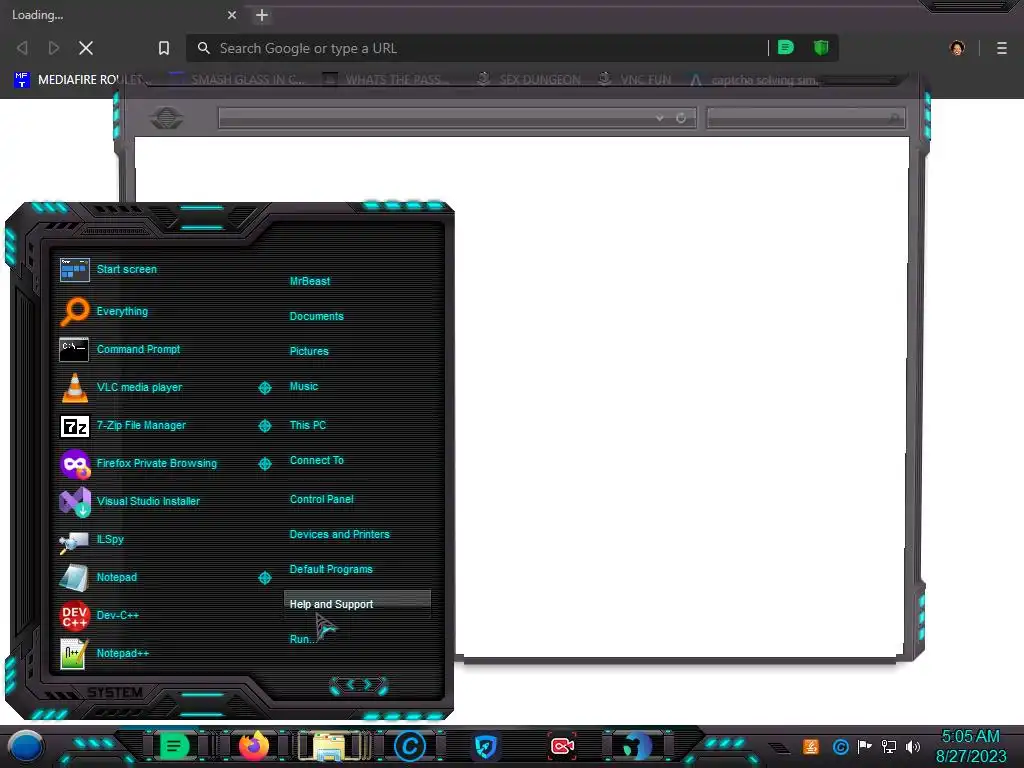The height and width of the screenshot is (768, 1024).
Task: Open the taskbar clock and date
Action: [x=971, y=746]
